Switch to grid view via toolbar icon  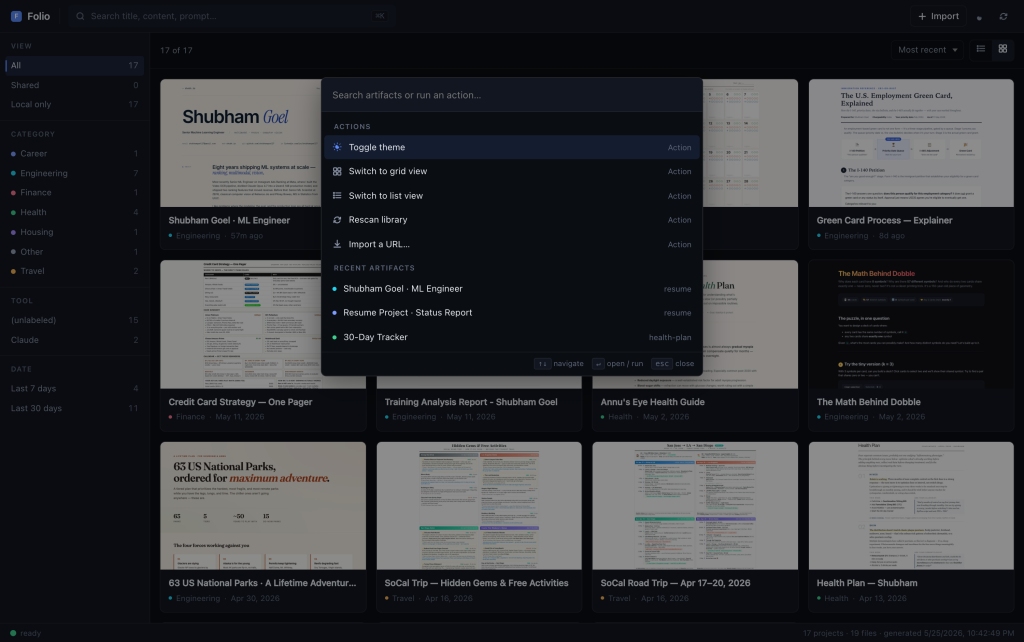click(1002, 49)
